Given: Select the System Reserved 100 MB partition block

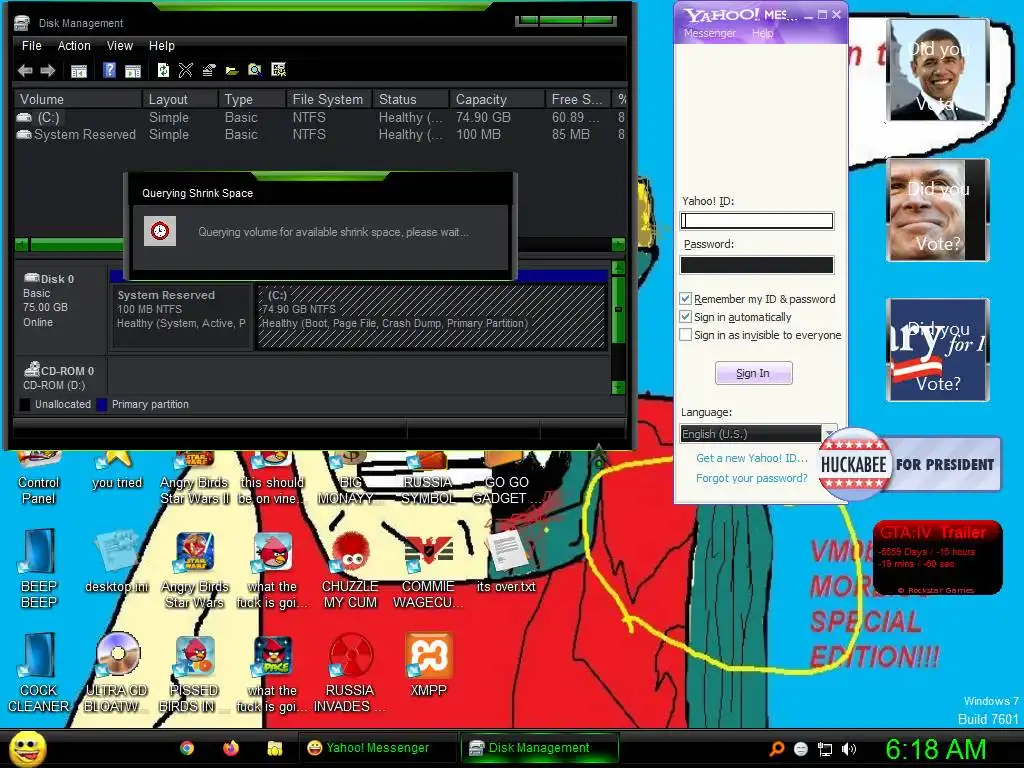Looking at the screenshot, I should click(x=182, y=316).
